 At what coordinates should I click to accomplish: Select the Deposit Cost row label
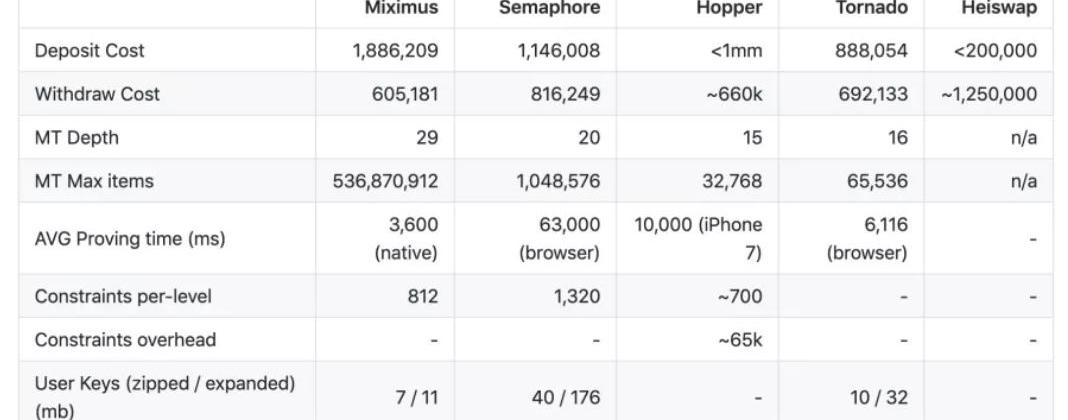coord(89,50)
